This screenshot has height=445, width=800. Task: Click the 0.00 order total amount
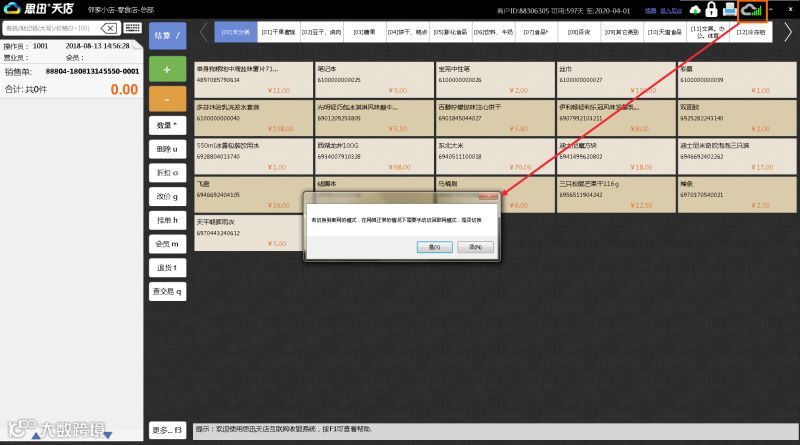coord(124,90)
